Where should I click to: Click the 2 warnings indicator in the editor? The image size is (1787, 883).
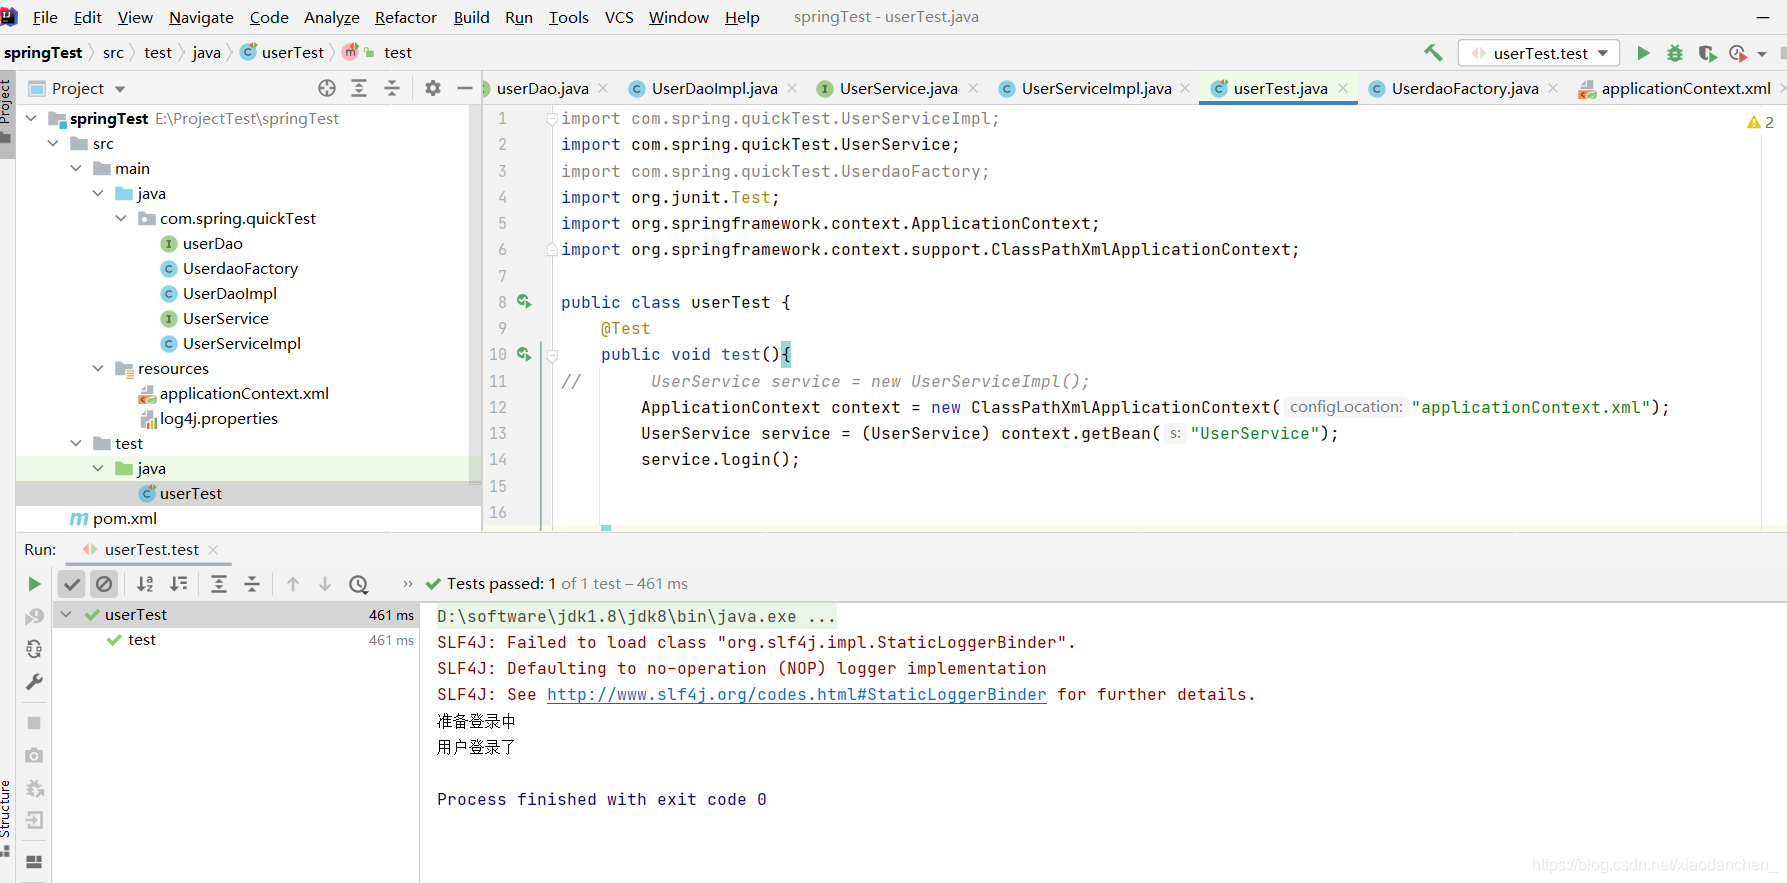click(x=1760, y=122)
